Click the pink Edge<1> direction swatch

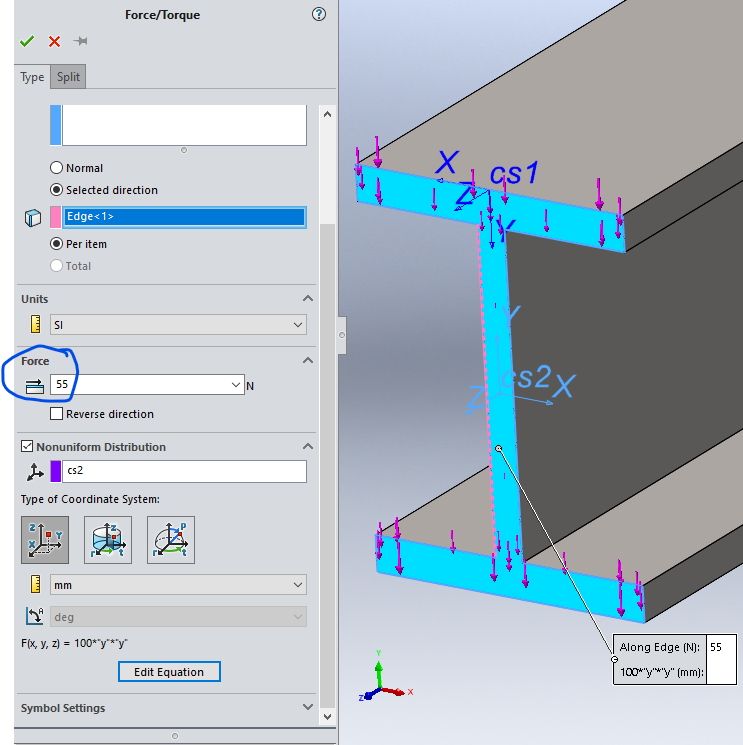(x=56, y=217)
